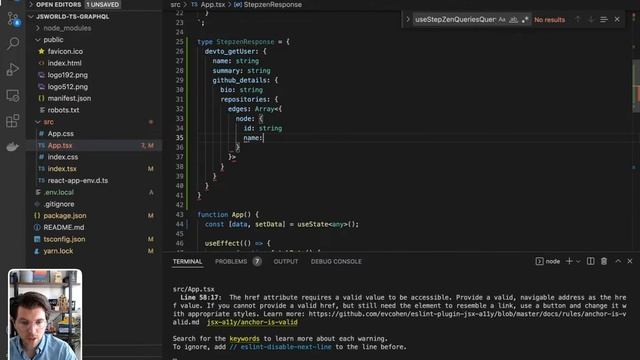This screenshot has width=640, height=360.
Task: Click the minimap on the editor edge
Action: point(636,86)
